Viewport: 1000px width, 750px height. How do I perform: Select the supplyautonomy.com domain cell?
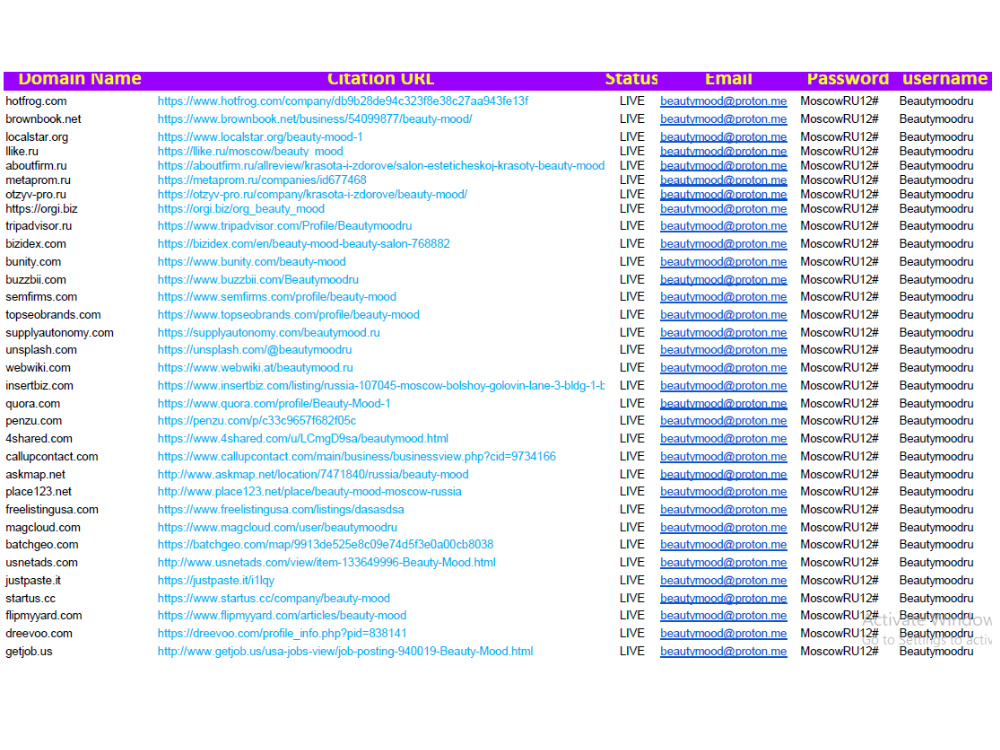coord(59,332)
